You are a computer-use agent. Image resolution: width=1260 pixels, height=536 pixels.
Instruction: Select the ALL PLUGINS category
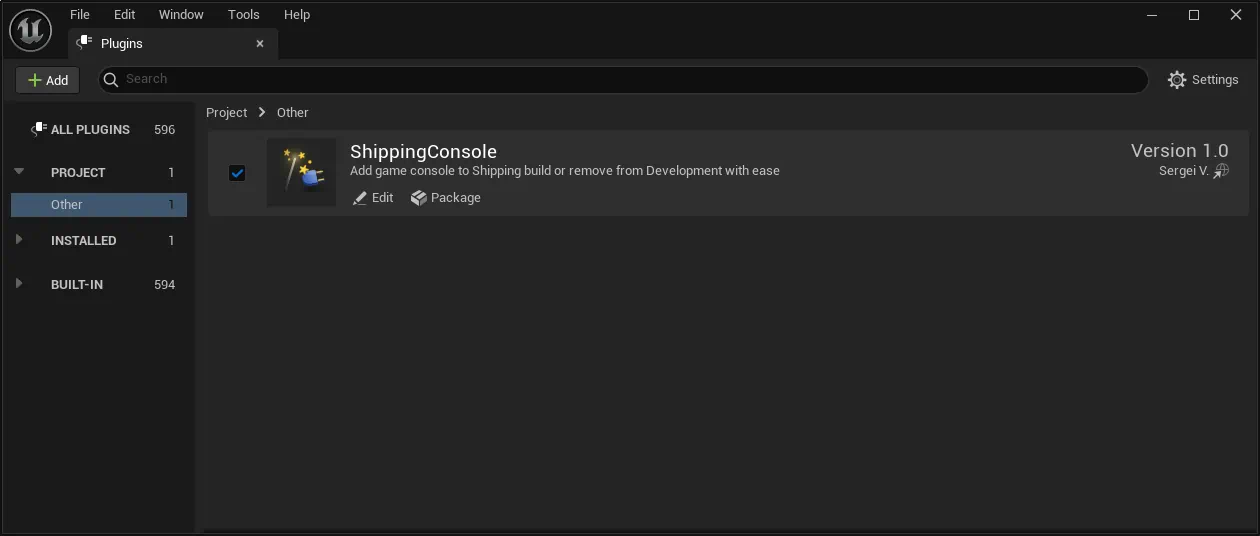99,129
